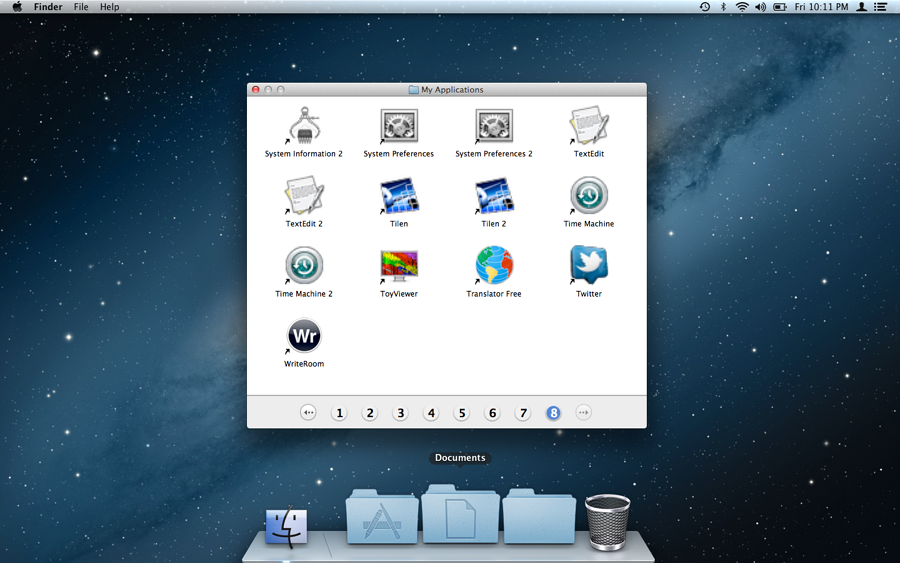This screenshot has height=563, width=900.
Task: Open the Twitter bird icon
Action: [x=589, y=265]
